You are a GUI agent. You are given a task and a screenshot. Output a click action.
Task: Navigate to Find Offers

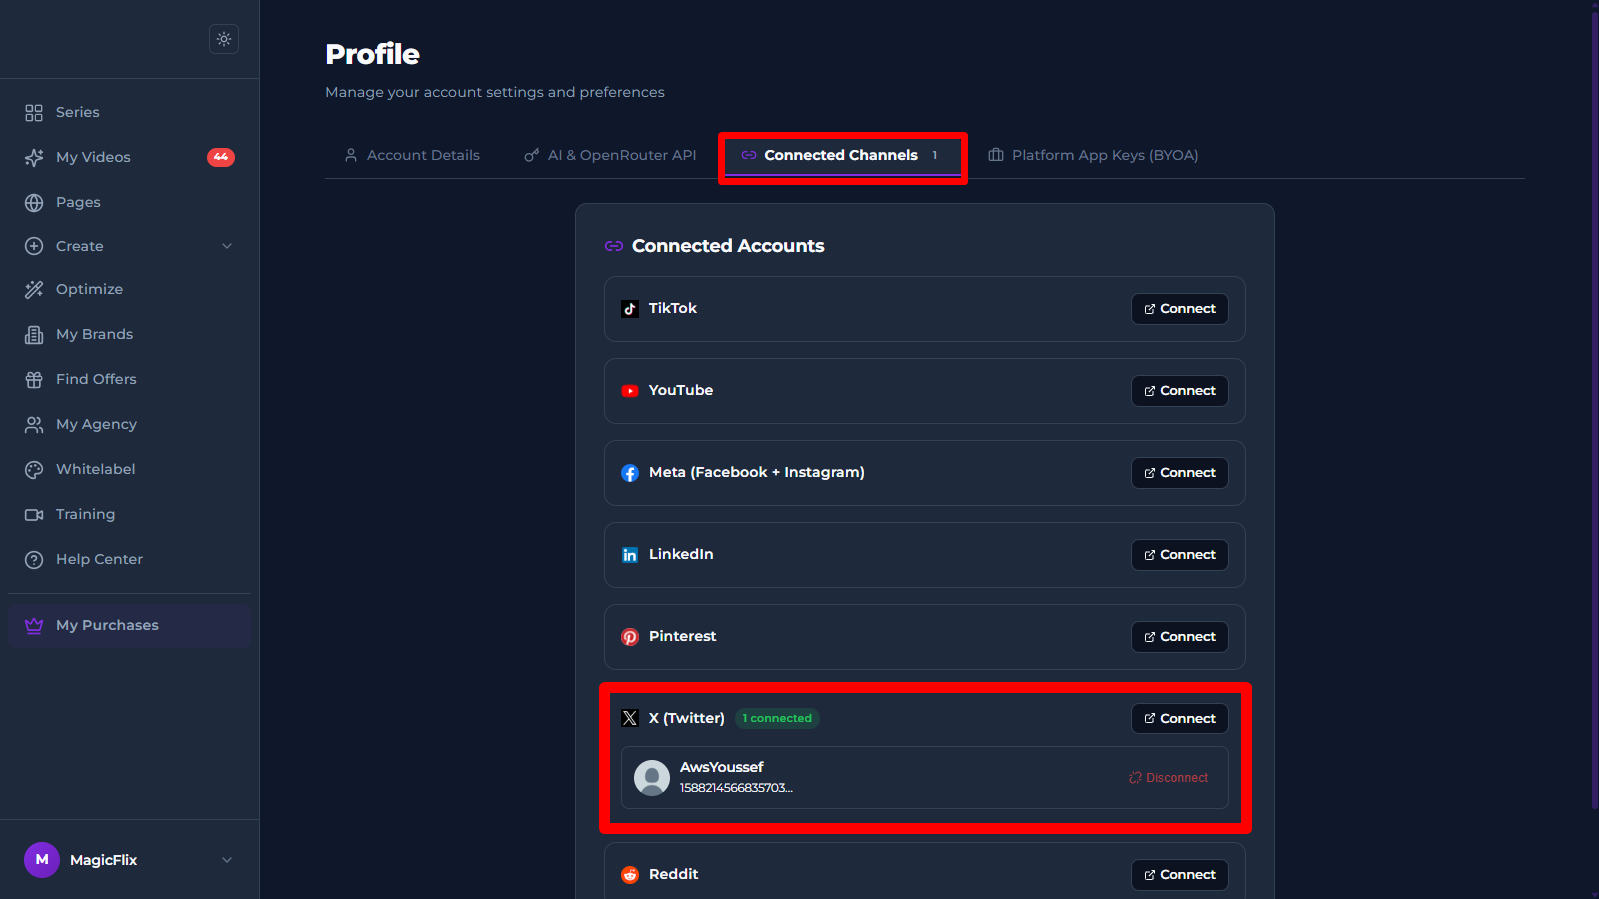tap(130, 380)
